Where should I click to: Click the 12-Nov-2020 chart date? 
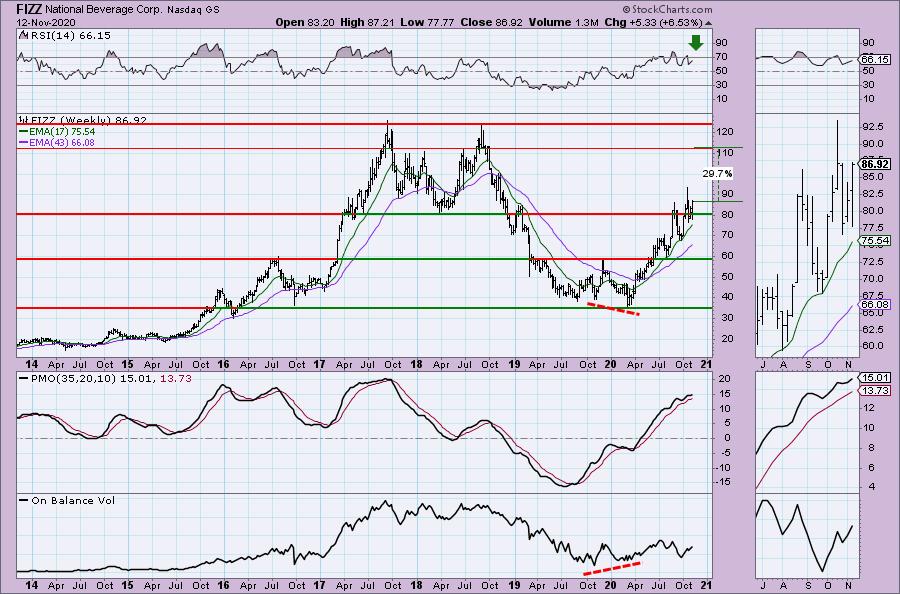[45, 22]
